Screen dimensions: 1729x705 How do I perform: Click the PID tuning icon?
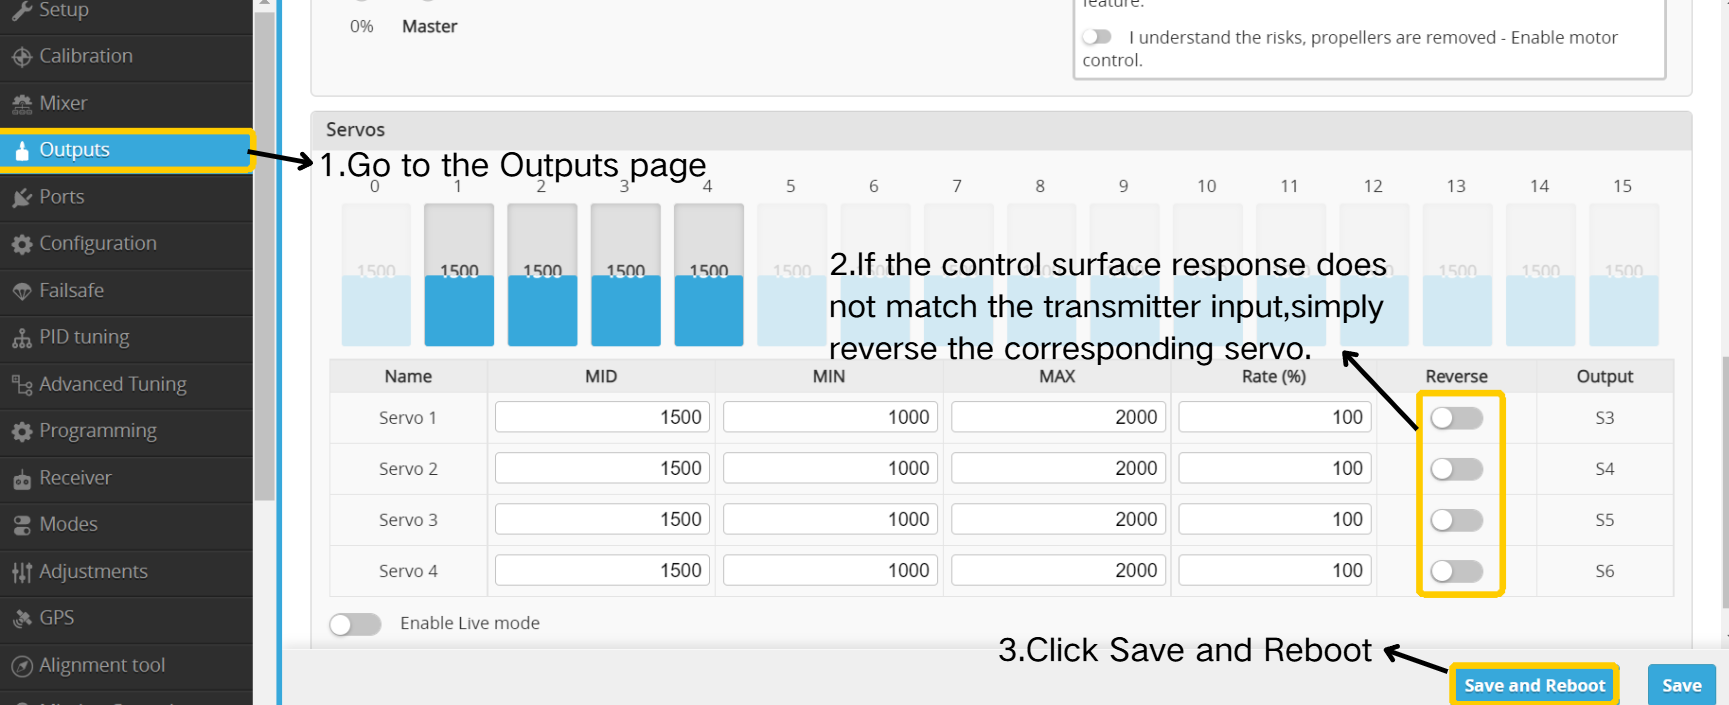tap(22, 338)
